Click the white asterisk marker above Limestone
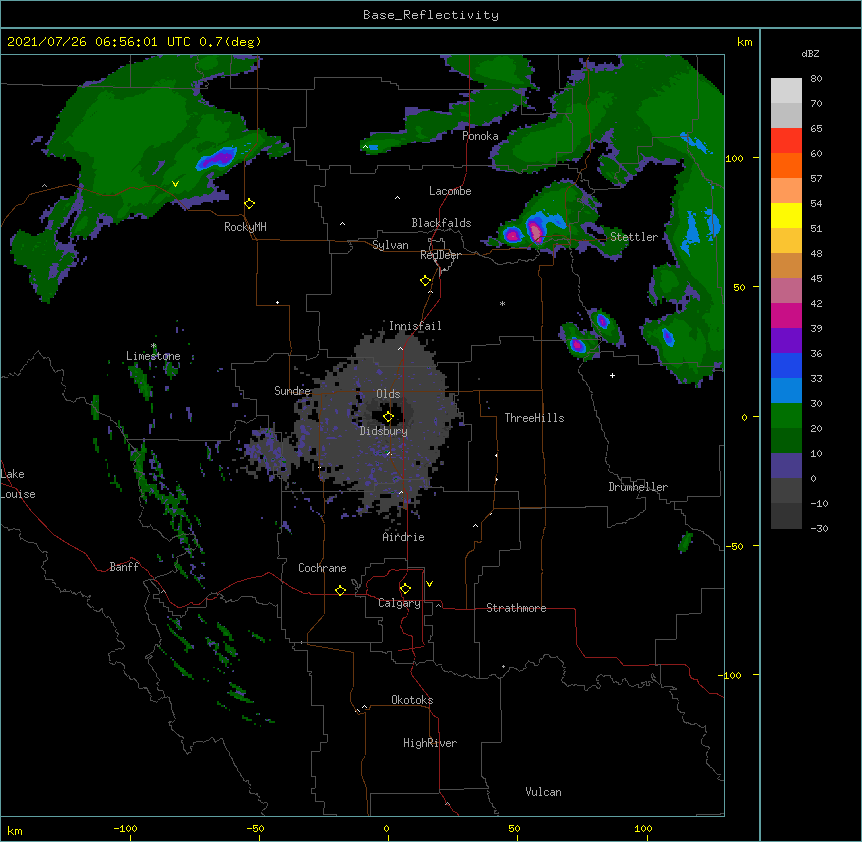The height and width of the screenshot is (842, 862). [x=153, y=346]
